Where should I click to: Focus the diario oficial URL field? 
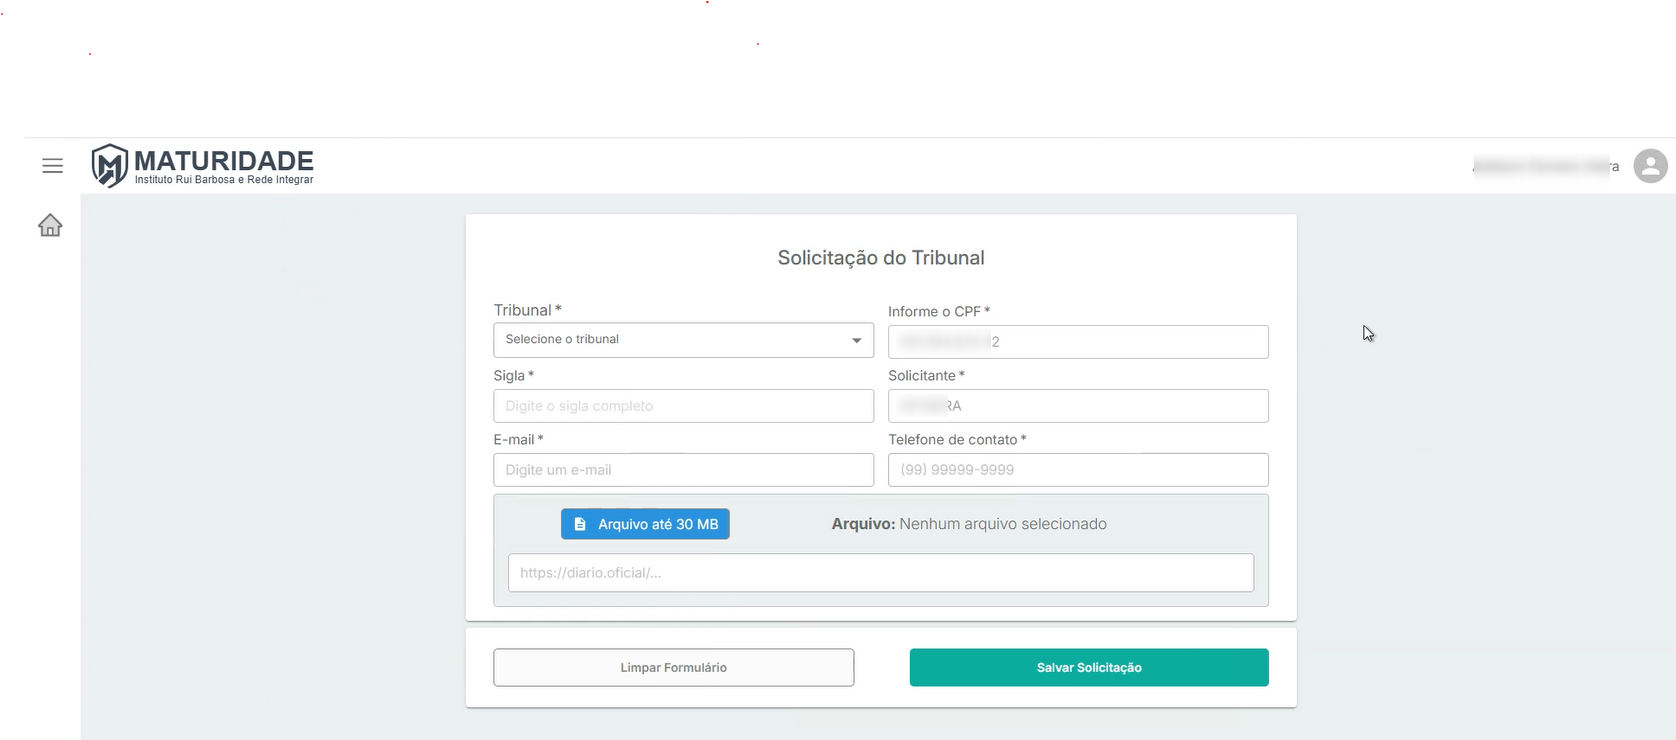coord(880,573)
